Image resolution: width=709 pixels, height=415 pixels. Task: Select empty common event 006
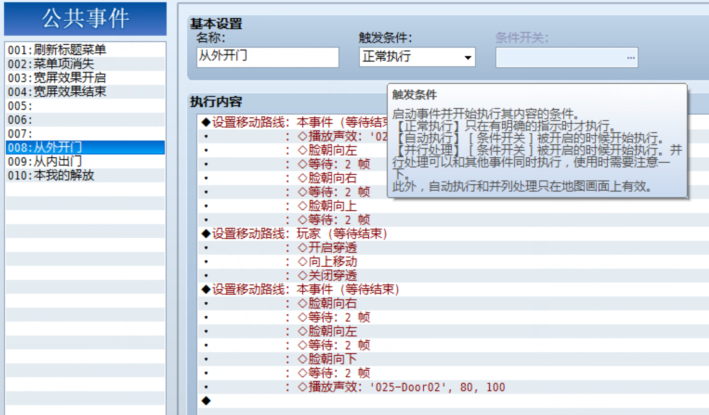click(x=85, y=120)
